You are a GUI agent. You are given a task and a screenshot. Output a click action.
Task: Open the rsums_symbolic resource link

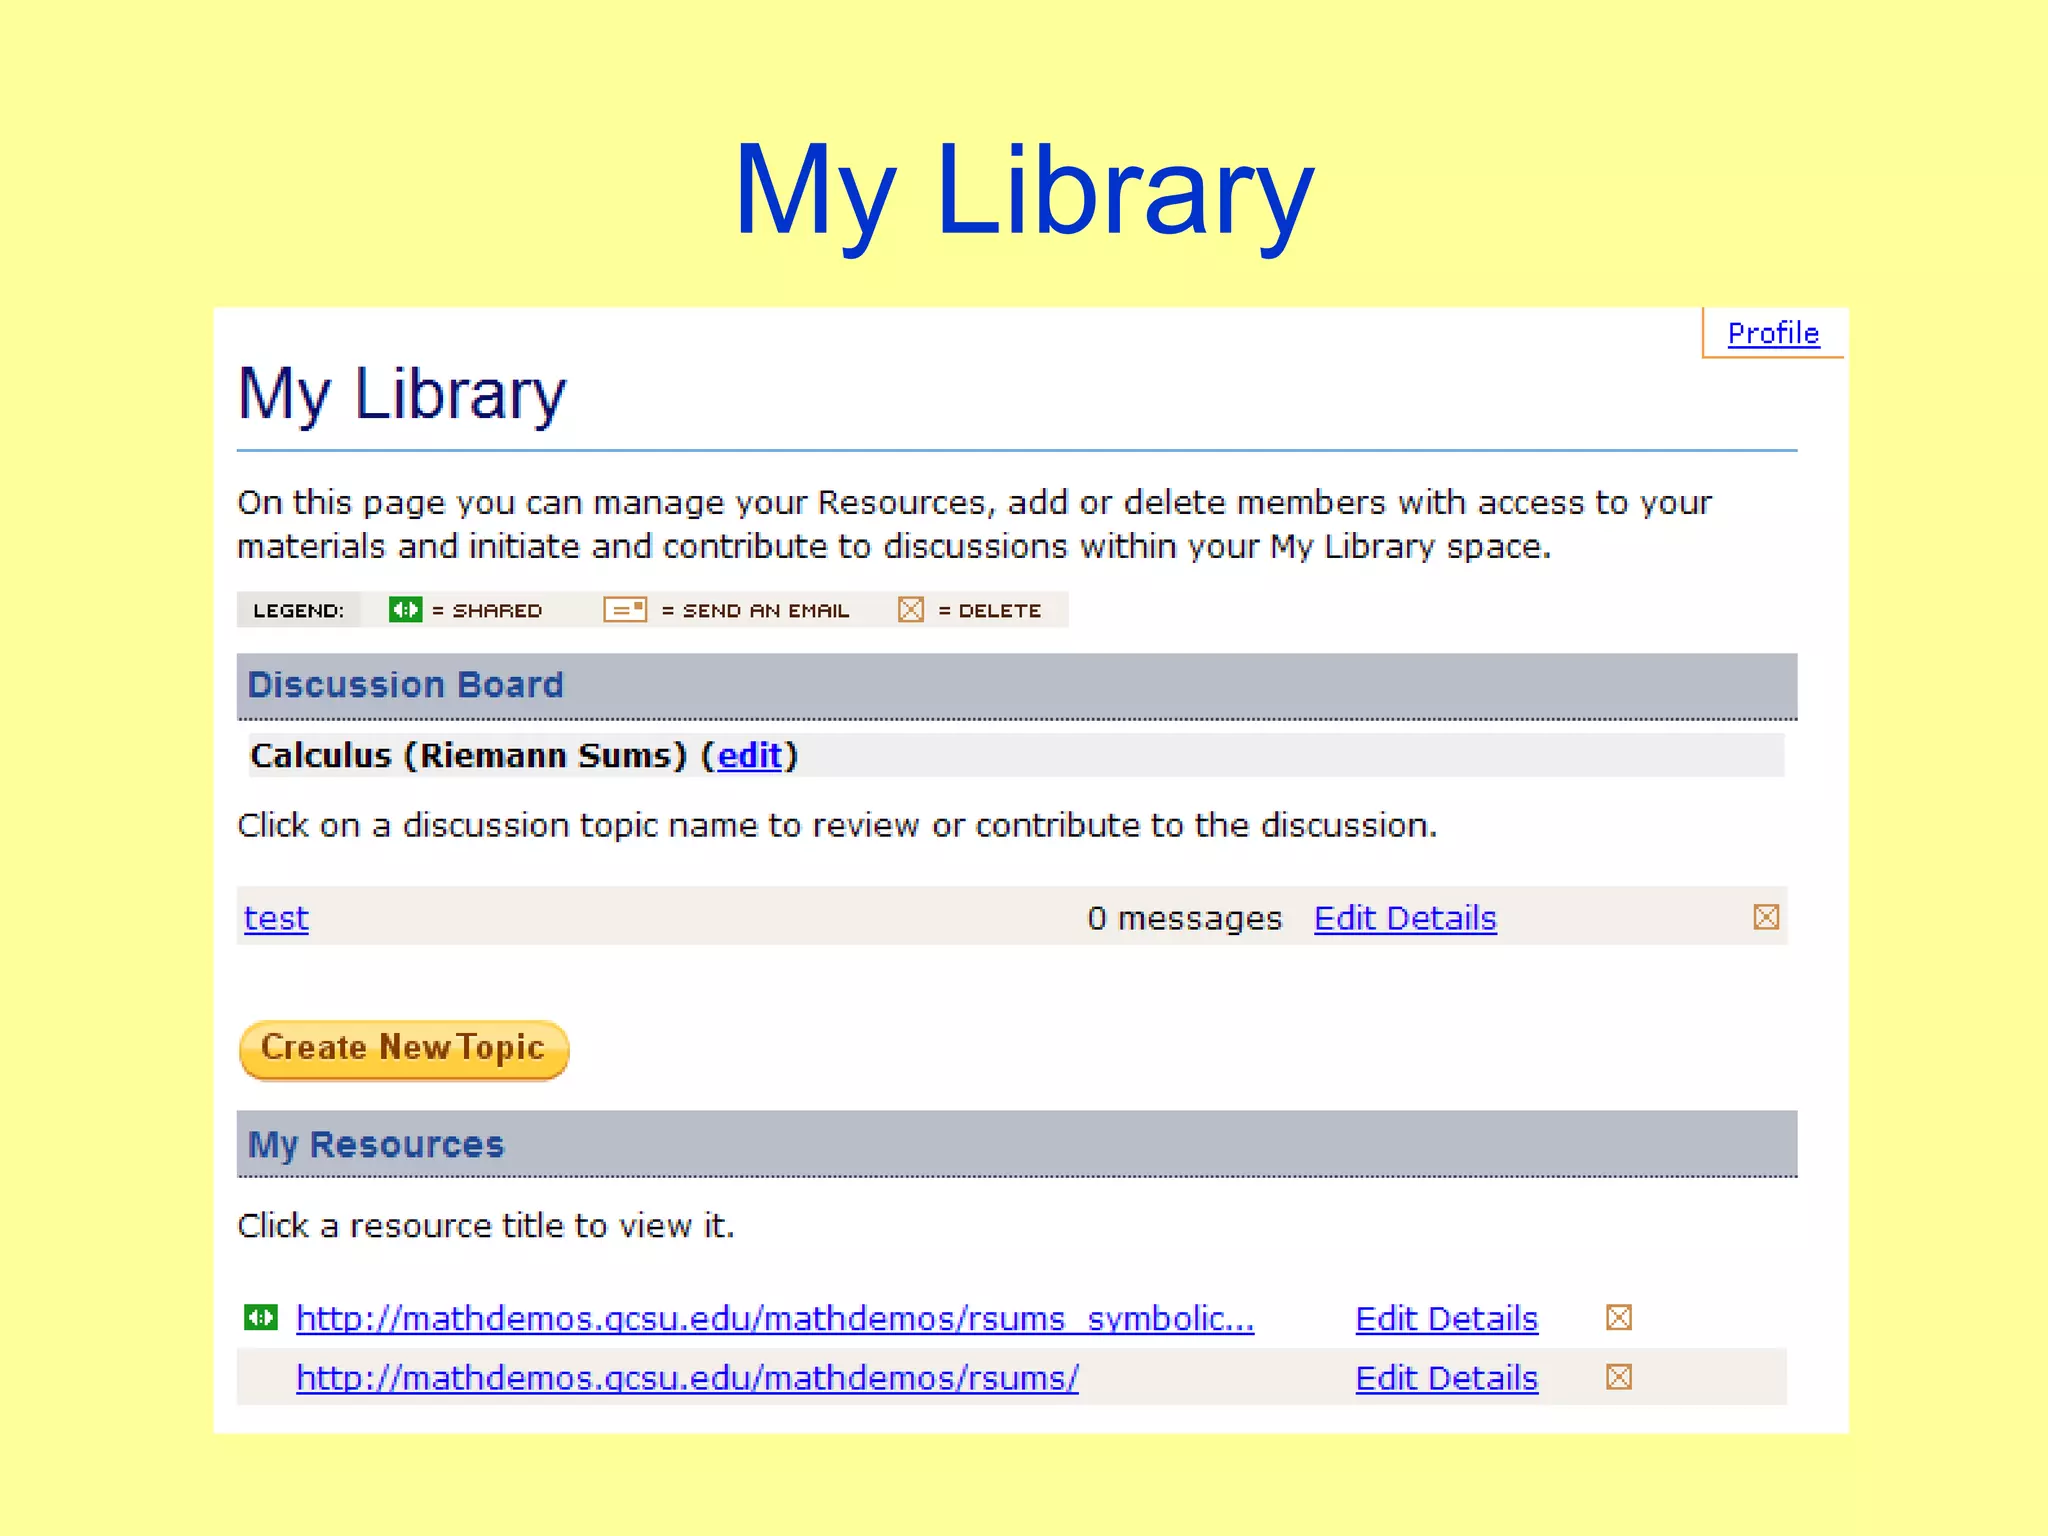775,1318
